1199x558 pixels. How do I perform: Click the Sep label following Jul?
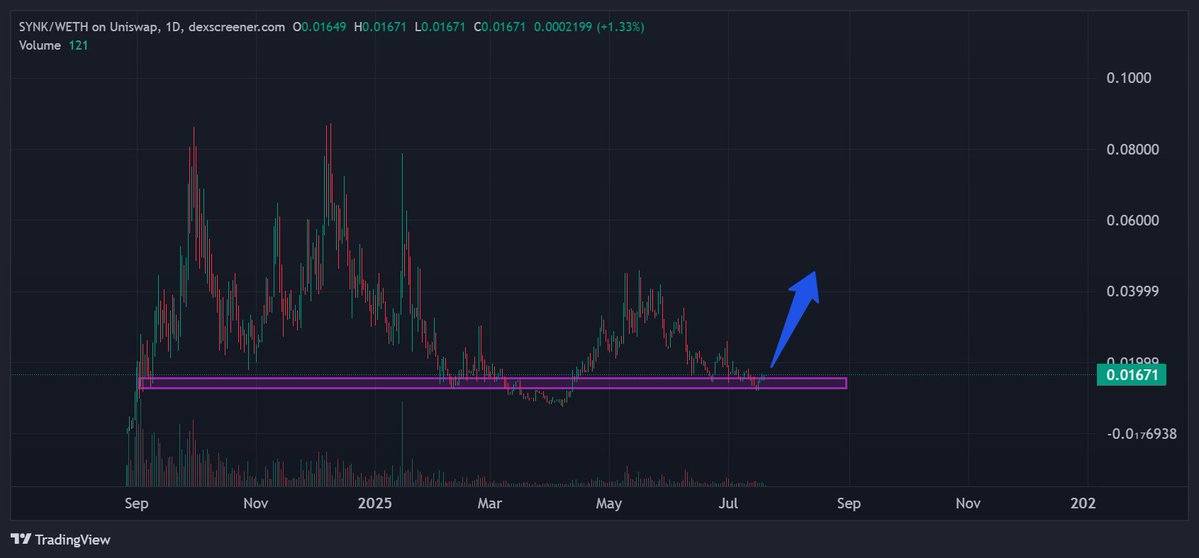[849, 503]
